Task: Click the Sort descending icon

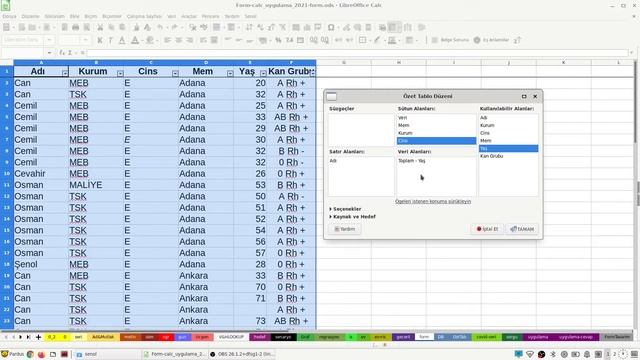Action: [271, 27]
